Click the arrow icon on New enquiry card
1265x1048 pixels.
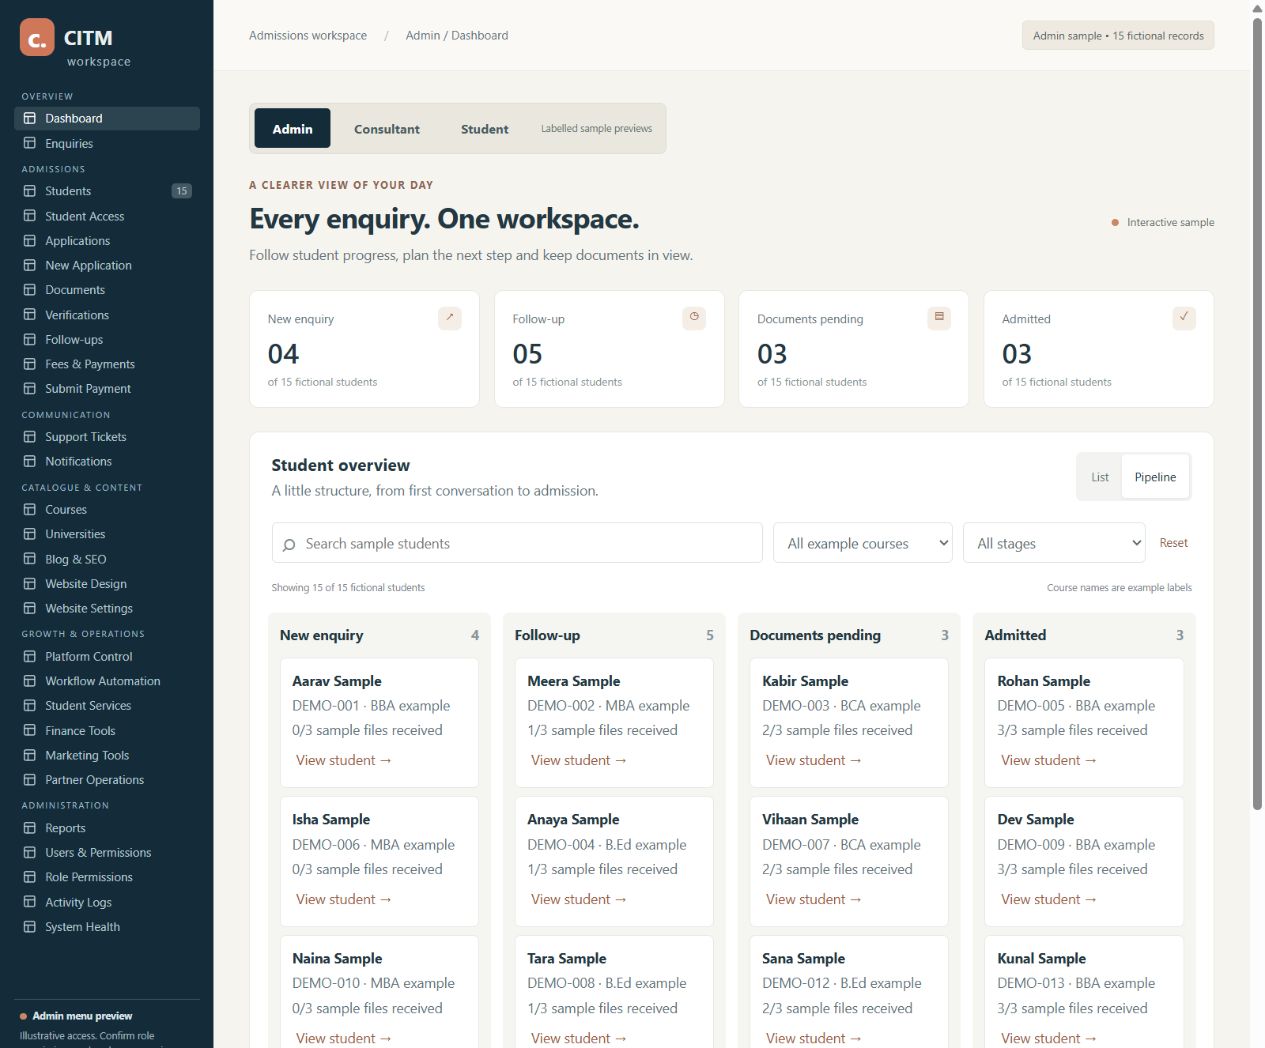[450, 318]
